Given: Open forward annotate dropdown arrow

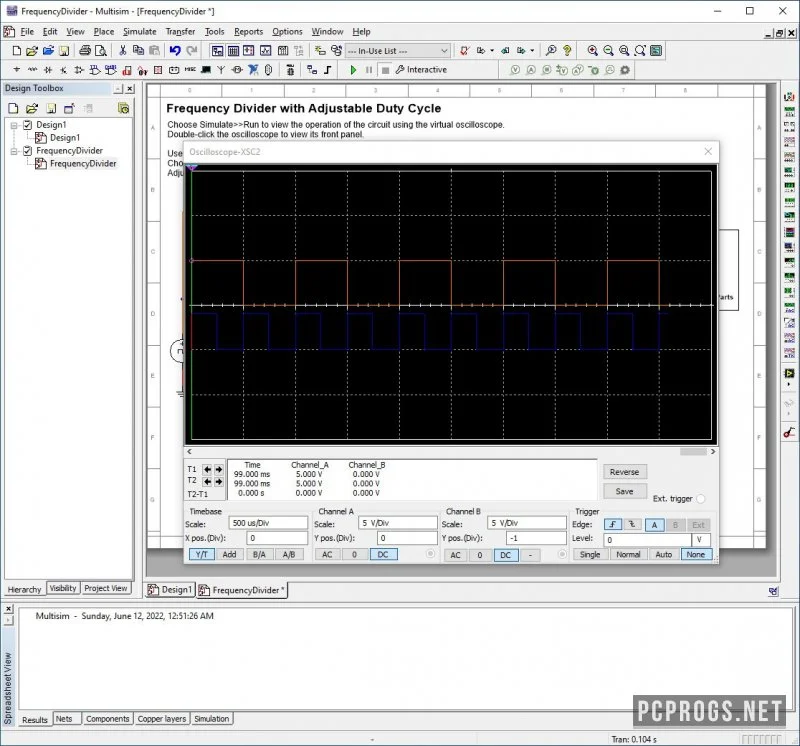Looking at the screenshot, I should point(532,51).
